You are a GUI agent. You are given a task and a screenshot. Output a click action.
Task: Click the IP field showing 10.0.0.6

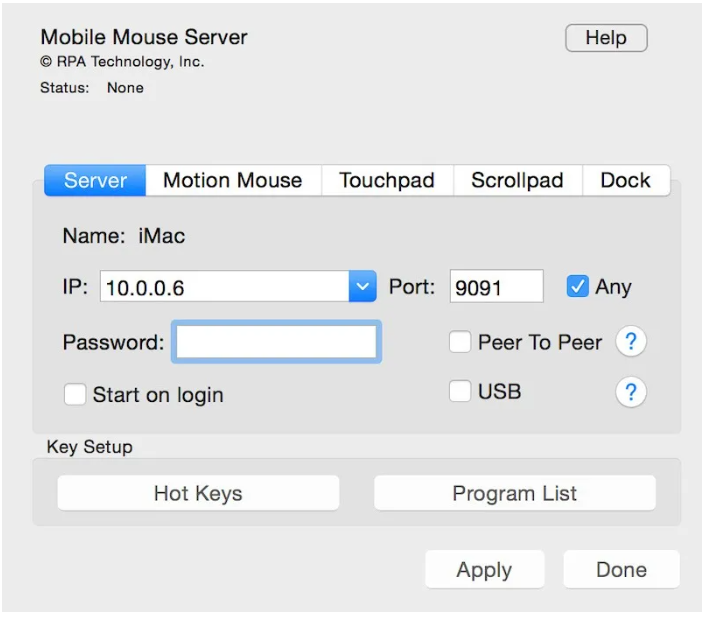point(225,286)
